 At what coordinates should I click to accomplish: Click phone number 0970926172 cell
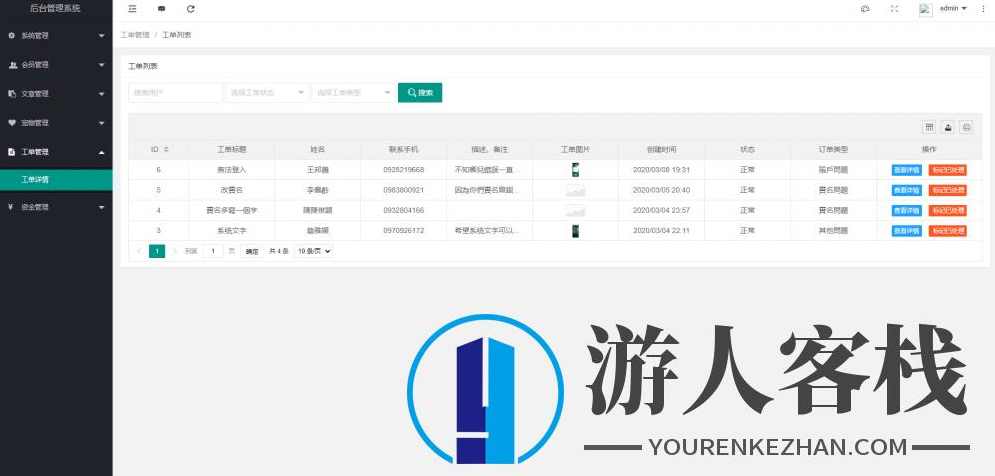(404, 231)
